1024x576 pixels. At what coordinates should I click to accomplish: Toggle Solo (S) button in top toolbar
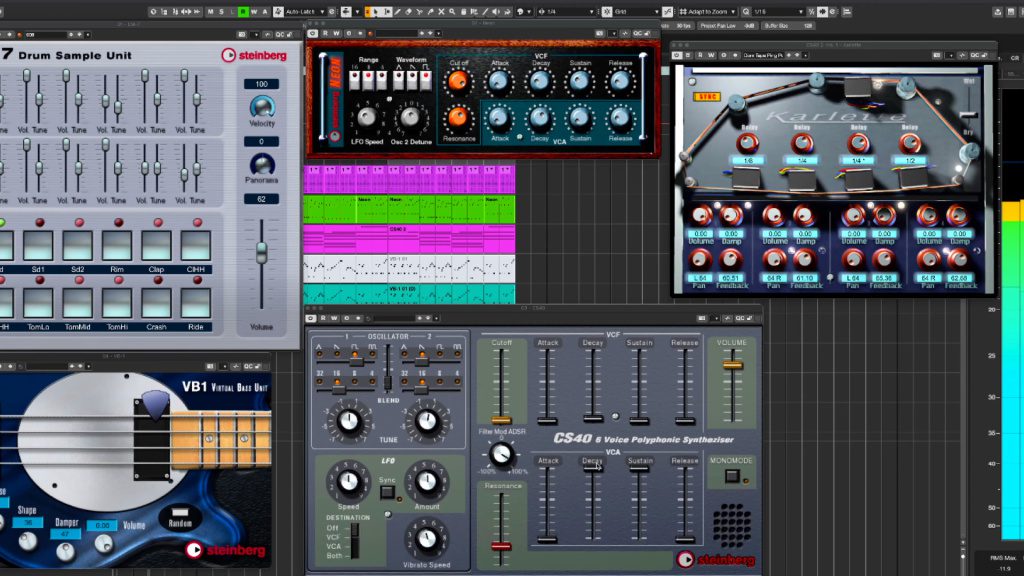click(x=221, y=12)
